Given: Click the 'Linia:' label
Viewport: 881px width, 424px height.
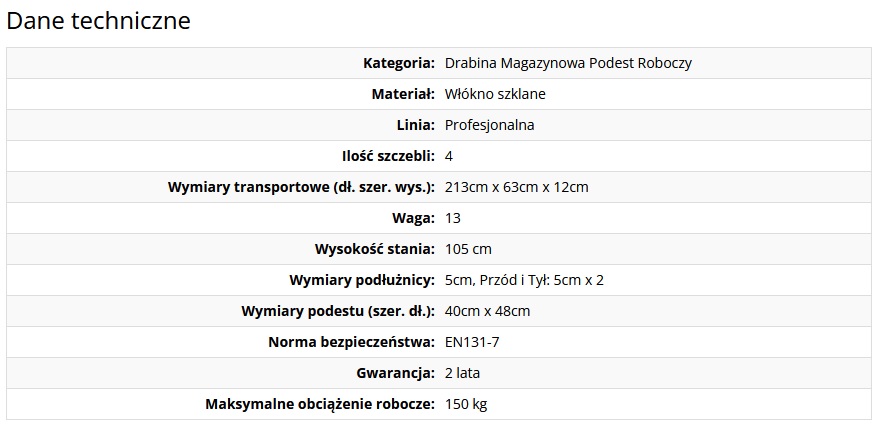Looking at the screenshot, I should click(416, 125).
